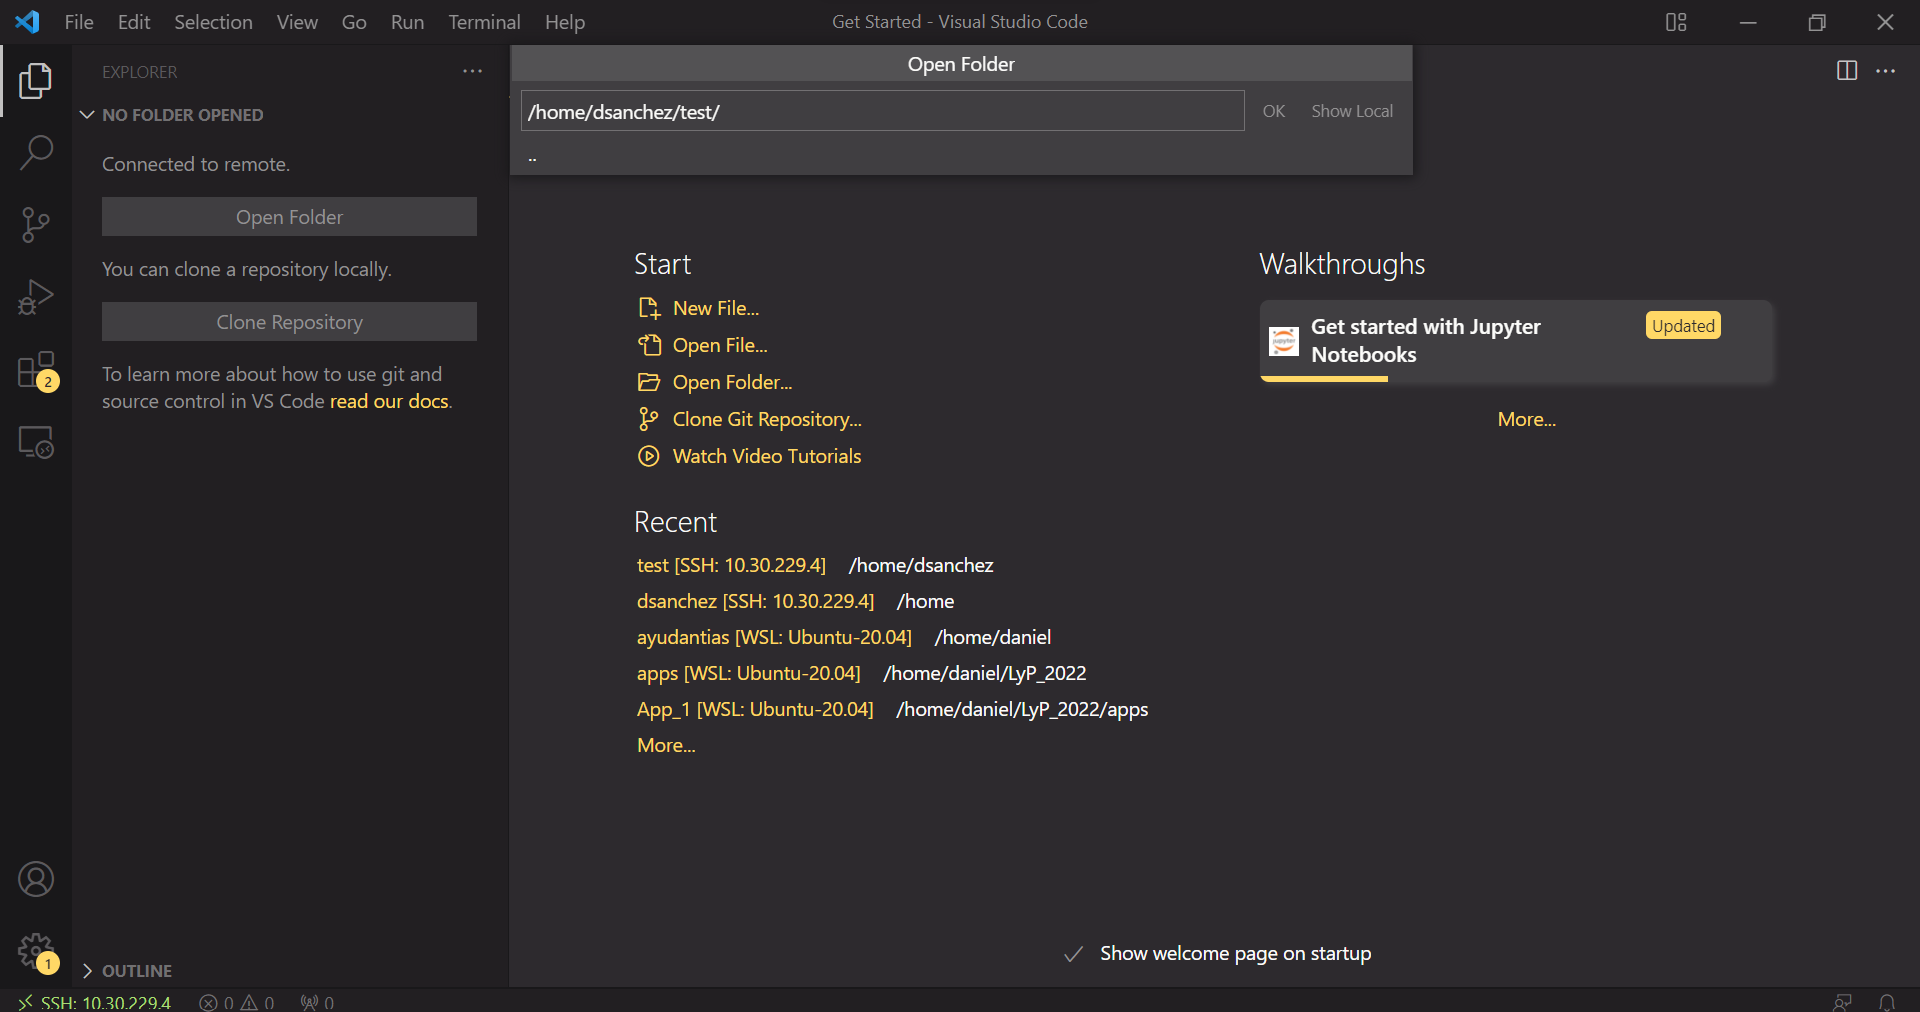1920x1012 pixels.
Task: Open editor More Actions ellipsis
Action: (x=1886, y=71)
